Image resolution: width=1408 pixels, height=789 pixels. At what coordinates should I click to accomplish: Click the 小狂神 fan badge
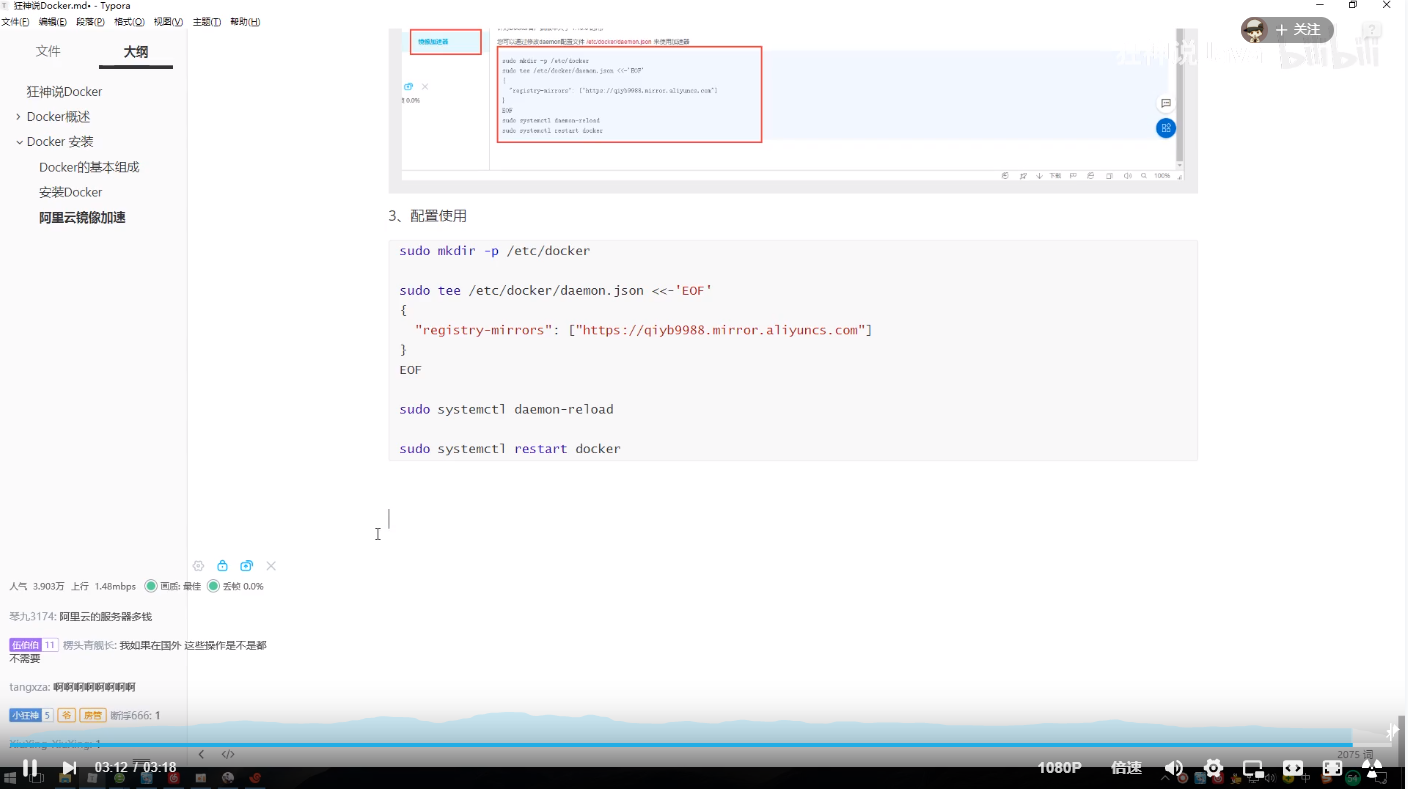click(x=30, y=715)
